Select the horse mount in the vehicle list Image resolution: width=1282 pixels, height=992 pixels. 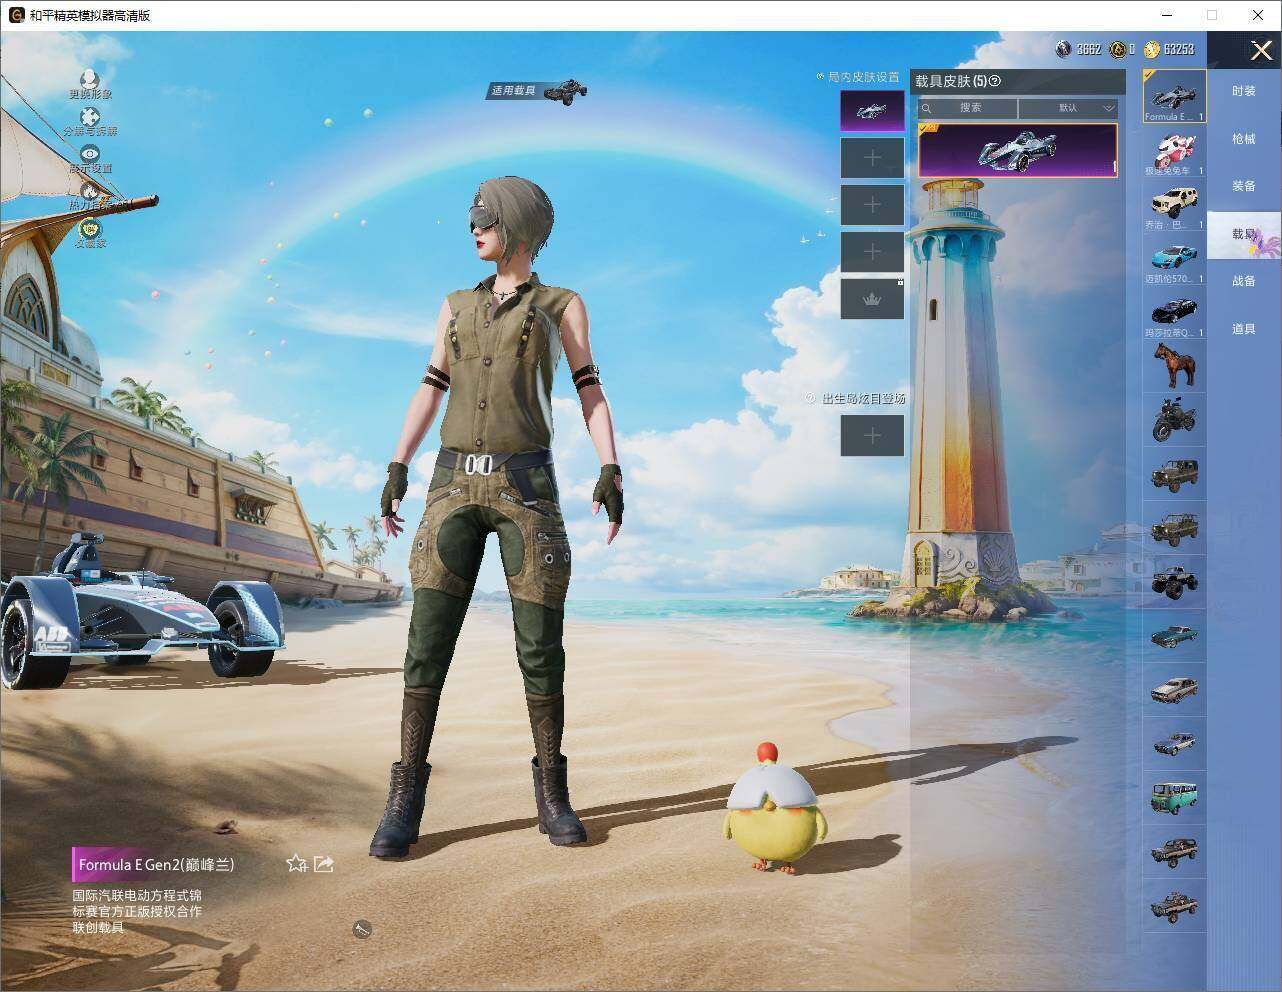click(1174, 364)
